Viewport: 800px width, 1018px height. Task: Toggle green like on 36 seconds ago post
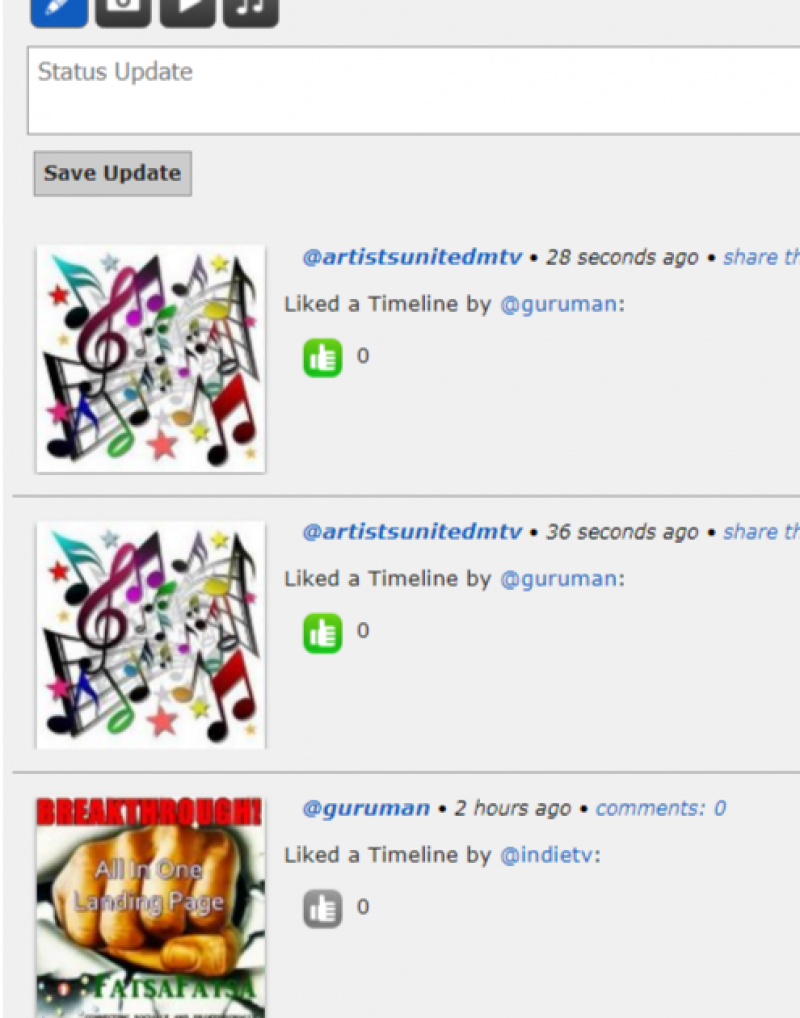[323, 632]
